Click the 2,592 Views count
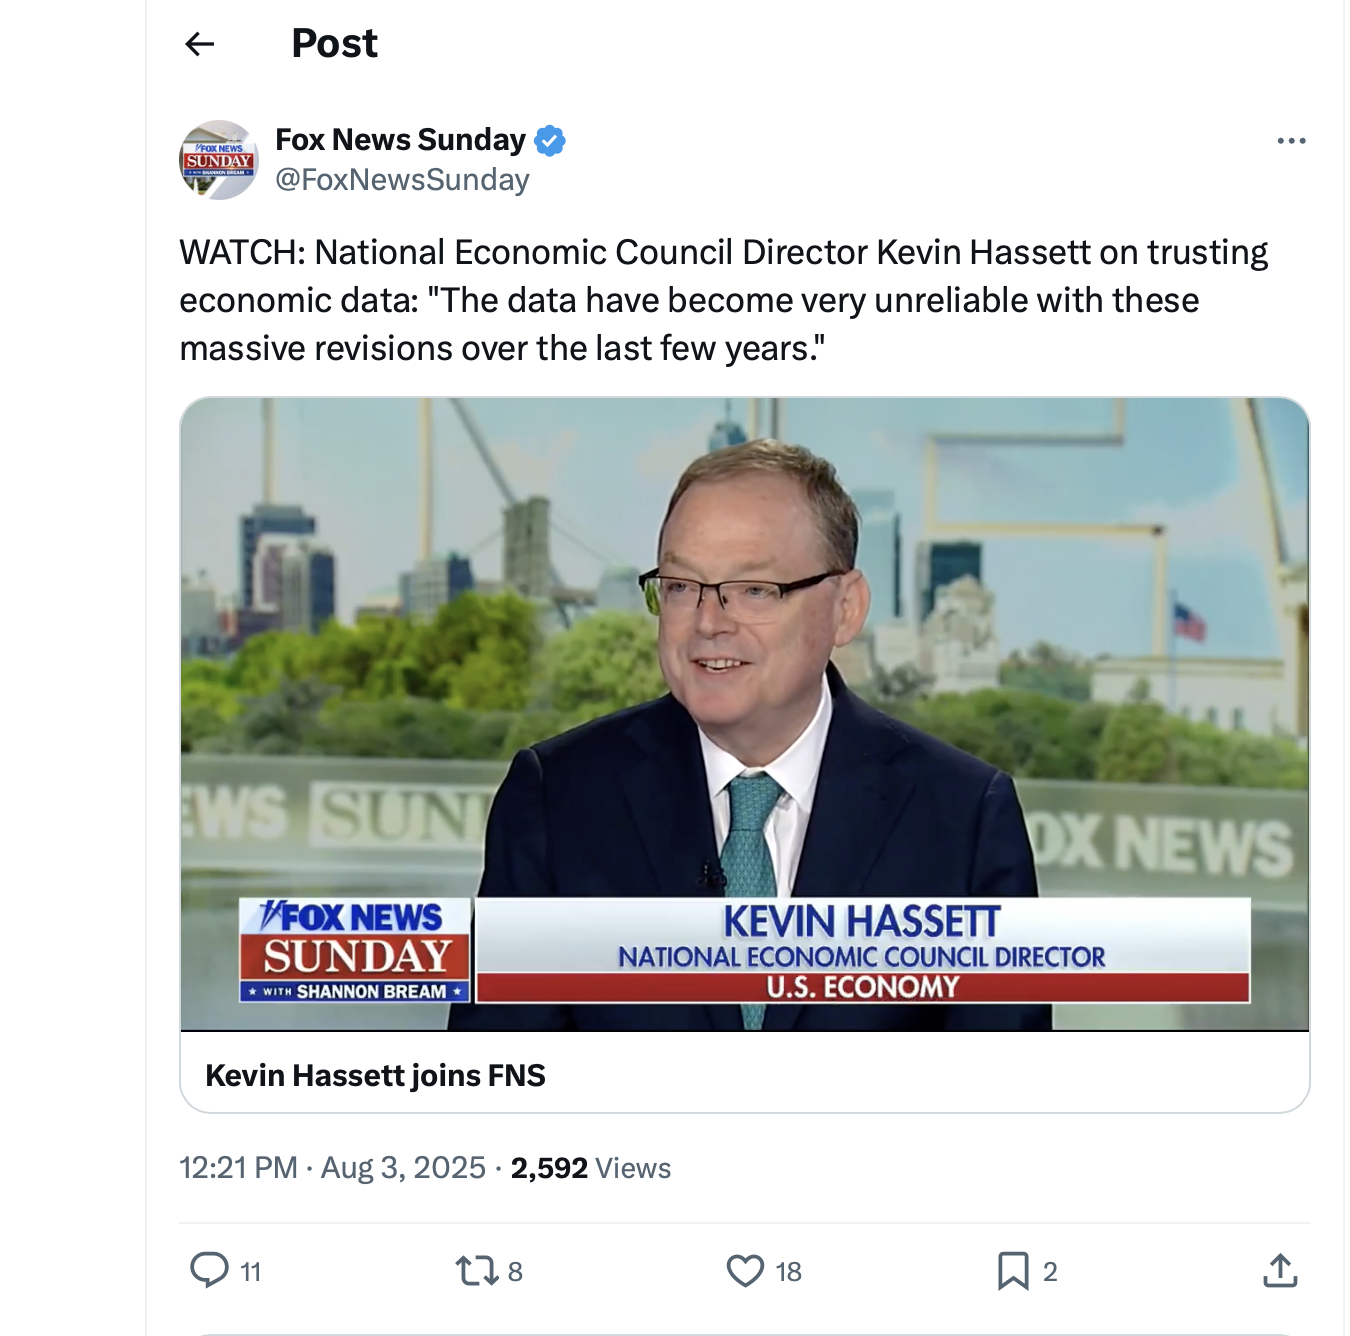The height and width of the screenshot is (1336, 1350). pyautogui.click(x=590, y=1168)
